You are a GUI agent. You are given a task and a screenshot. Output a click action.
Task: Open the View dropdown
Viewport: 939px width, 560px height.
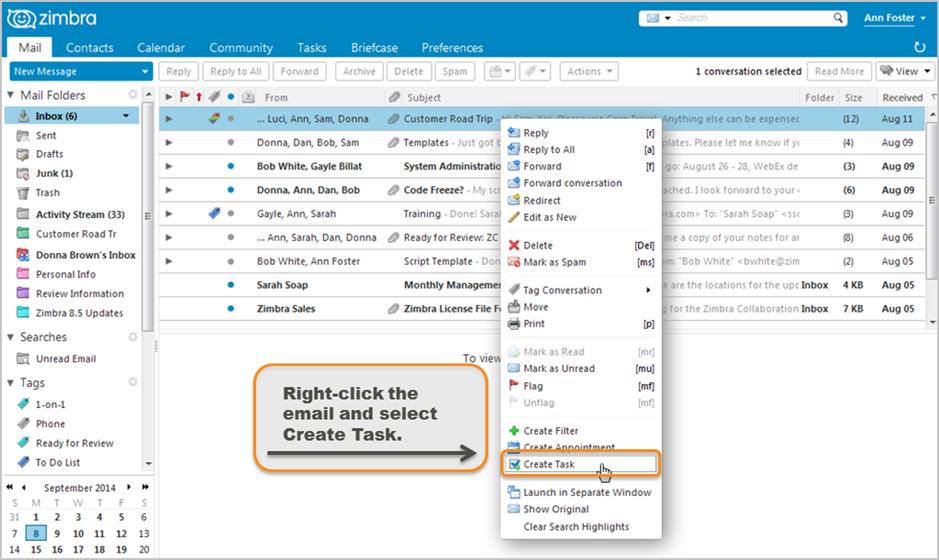(905, 71)
